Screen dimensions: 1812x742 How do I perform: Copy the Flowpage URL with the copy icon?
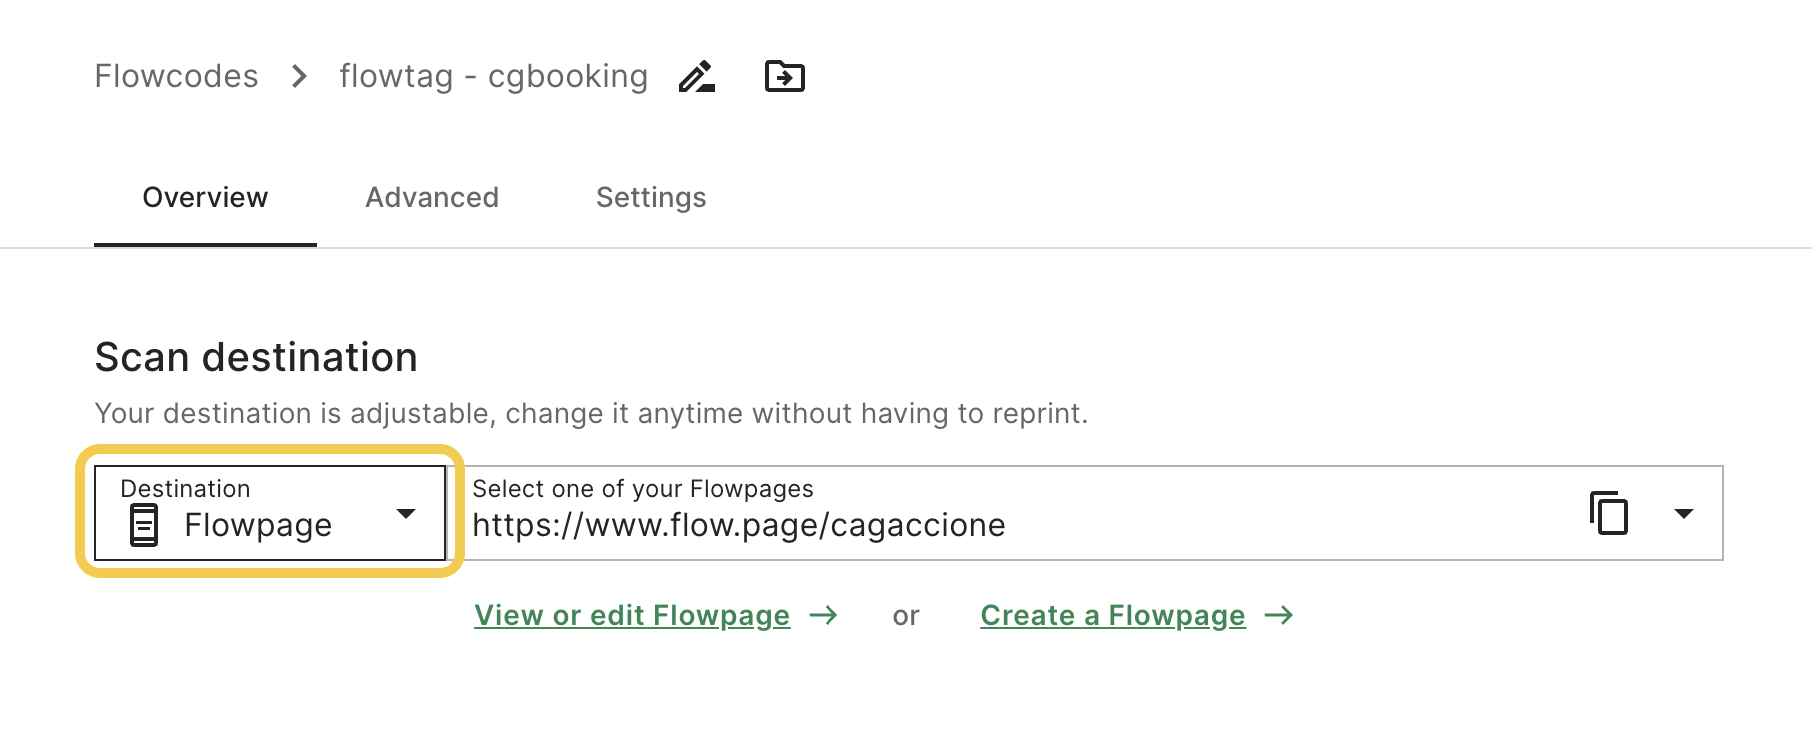click(1609, 513)
